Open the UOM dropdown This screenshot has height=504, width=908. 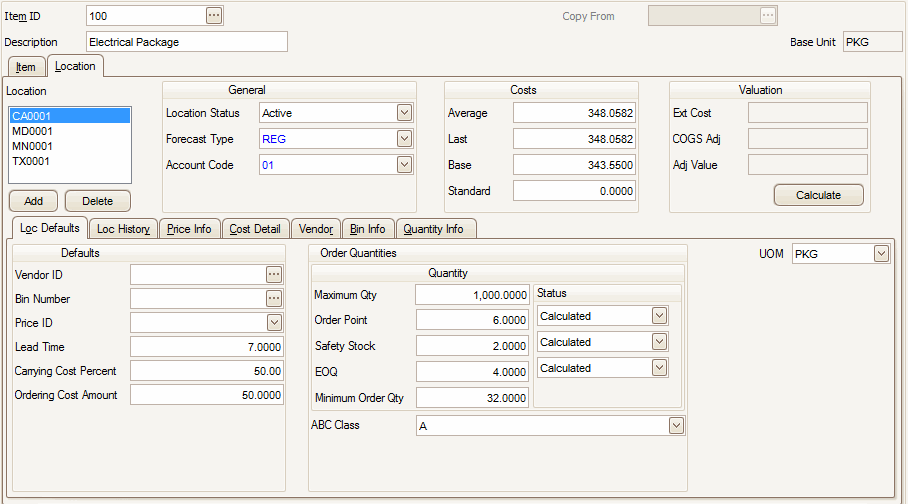[880, 254]
